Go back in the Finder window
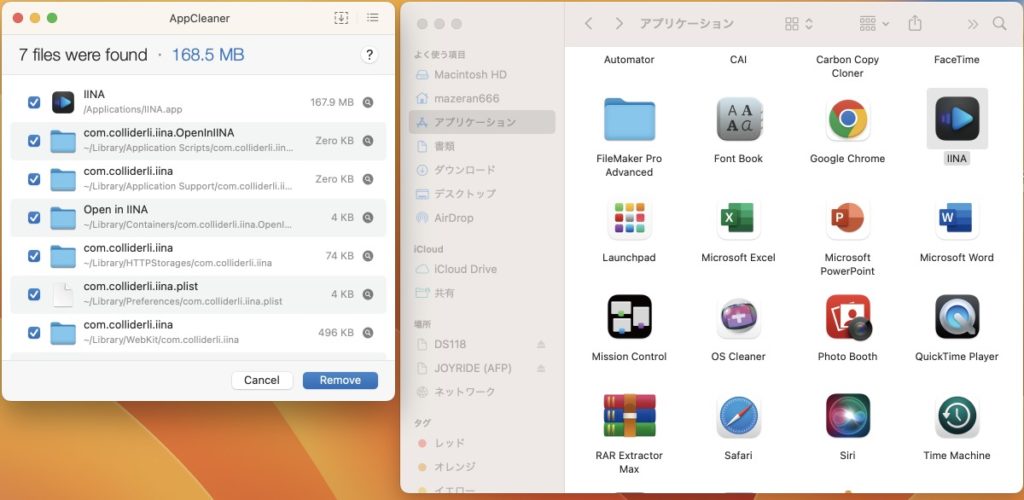The height and width of the screenshot is (500, 1024). pyautogui.click(x=588, y=23)
